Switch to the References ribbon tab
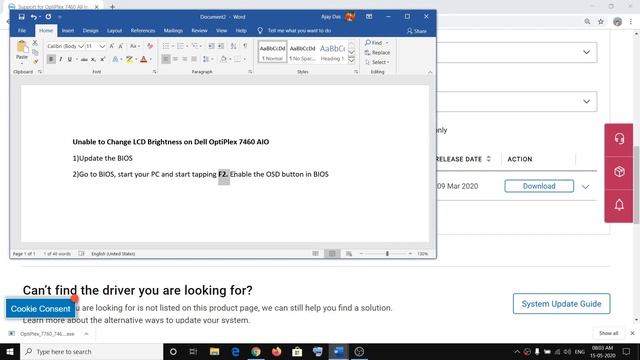Screen dimensions: 640x360 (143, 31)
